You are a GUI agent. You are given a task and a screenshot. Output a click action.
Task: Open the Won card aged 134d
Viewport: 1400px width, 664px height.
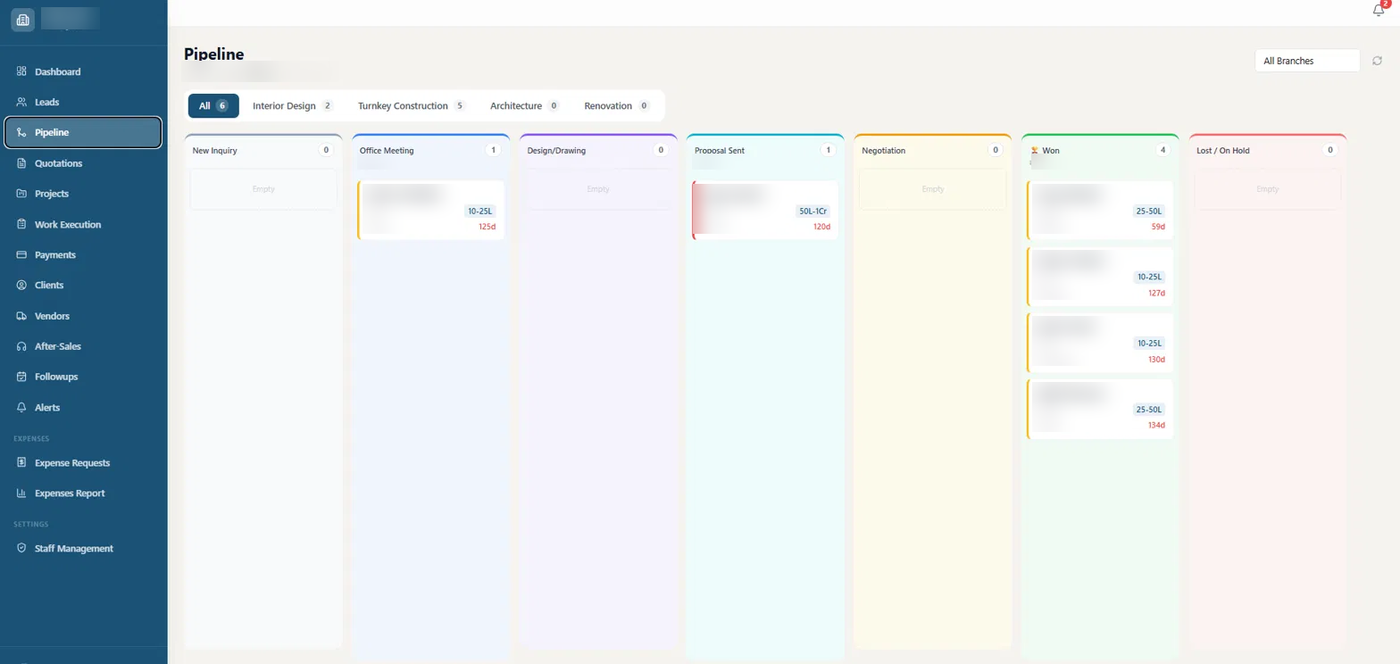point(1100,409)
